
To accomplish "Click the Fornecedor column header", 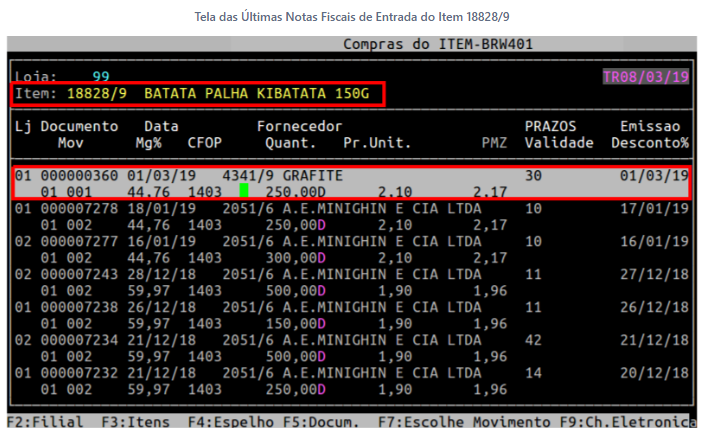I will tap(299, 127).
